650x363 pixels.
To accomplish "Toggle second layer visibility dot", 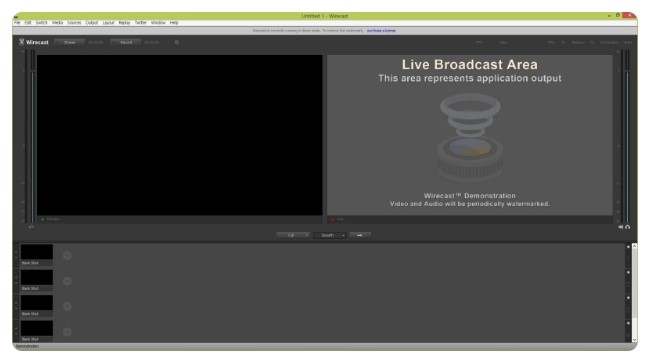I will (x=628, y=273).
